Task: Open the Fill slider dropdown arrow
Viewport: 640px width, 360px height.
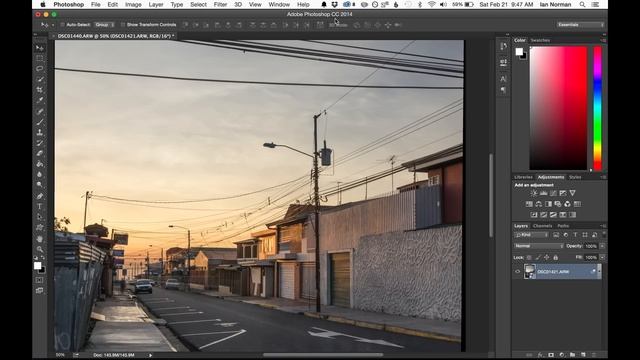Action: pos(602,258)
